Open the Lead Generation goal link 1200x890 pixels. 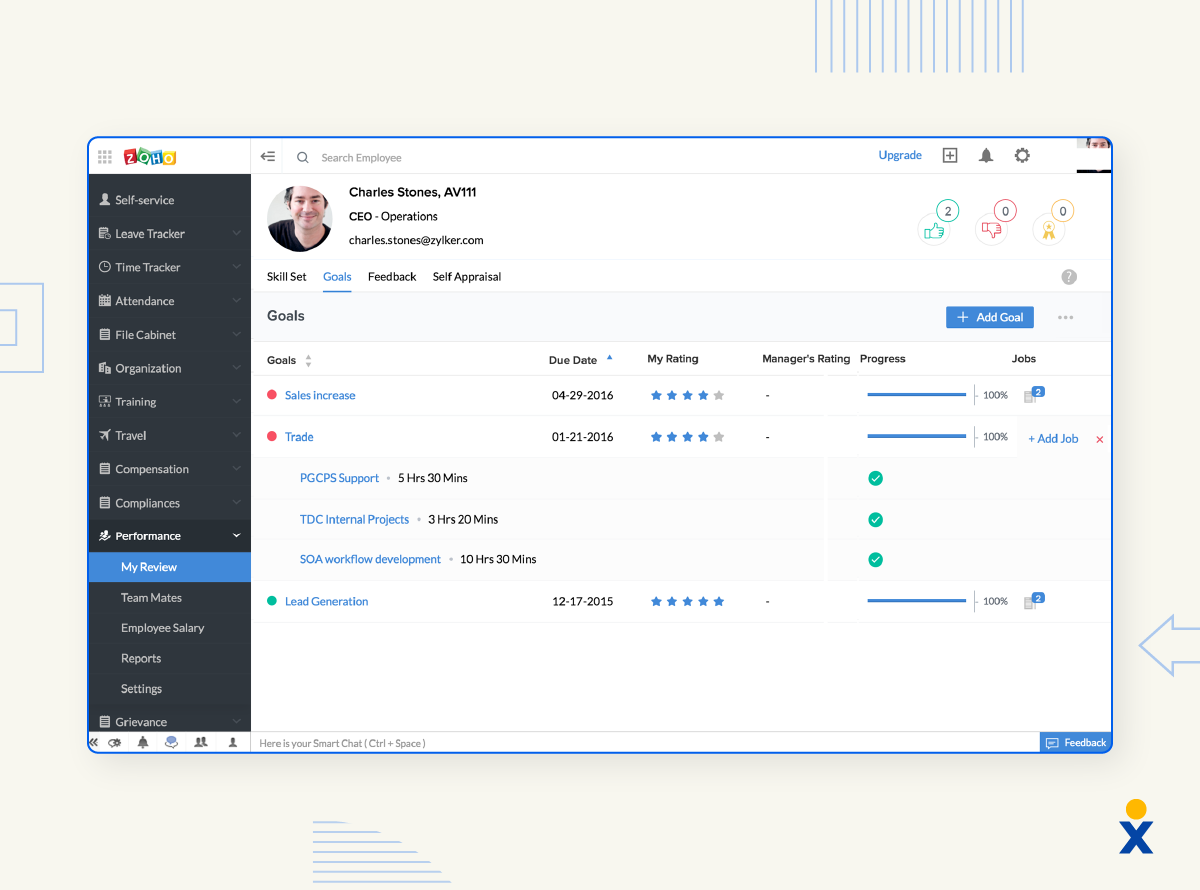(x=326, y=600)
